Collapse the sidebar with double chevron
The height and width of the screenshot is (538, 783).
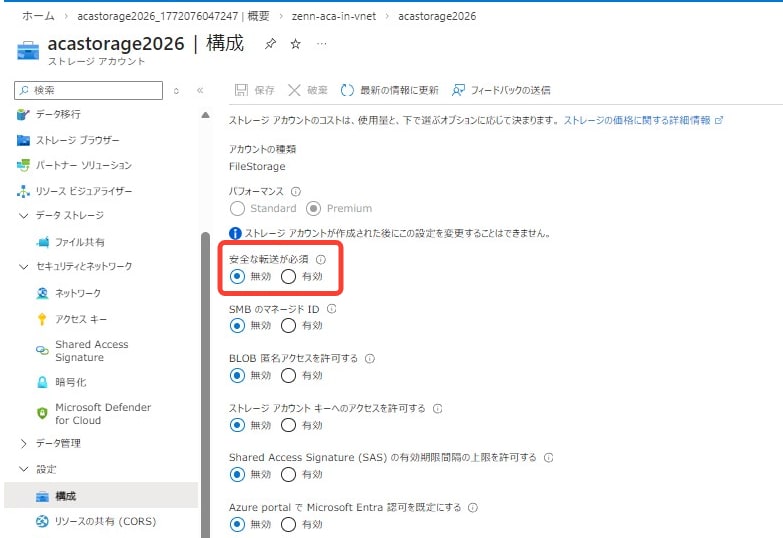[x=200, y=90]
